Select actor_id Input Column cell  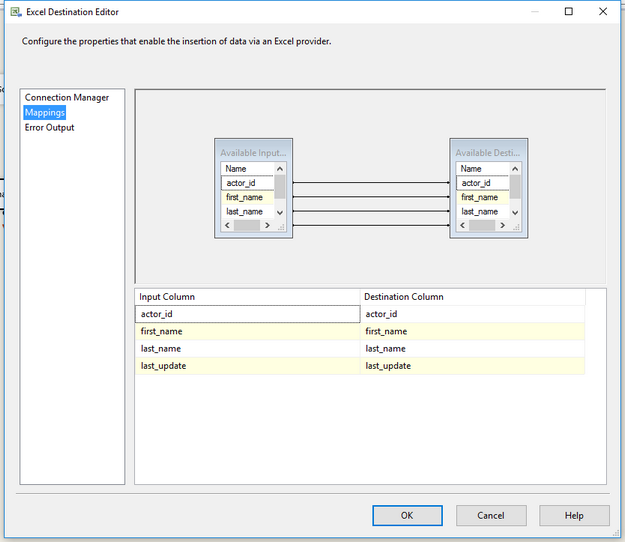[x=248, y=314]
